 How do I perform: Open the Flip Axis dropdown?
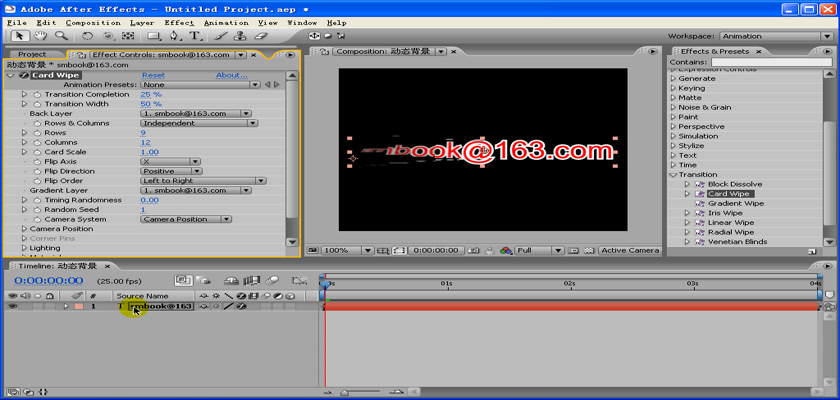170,162
